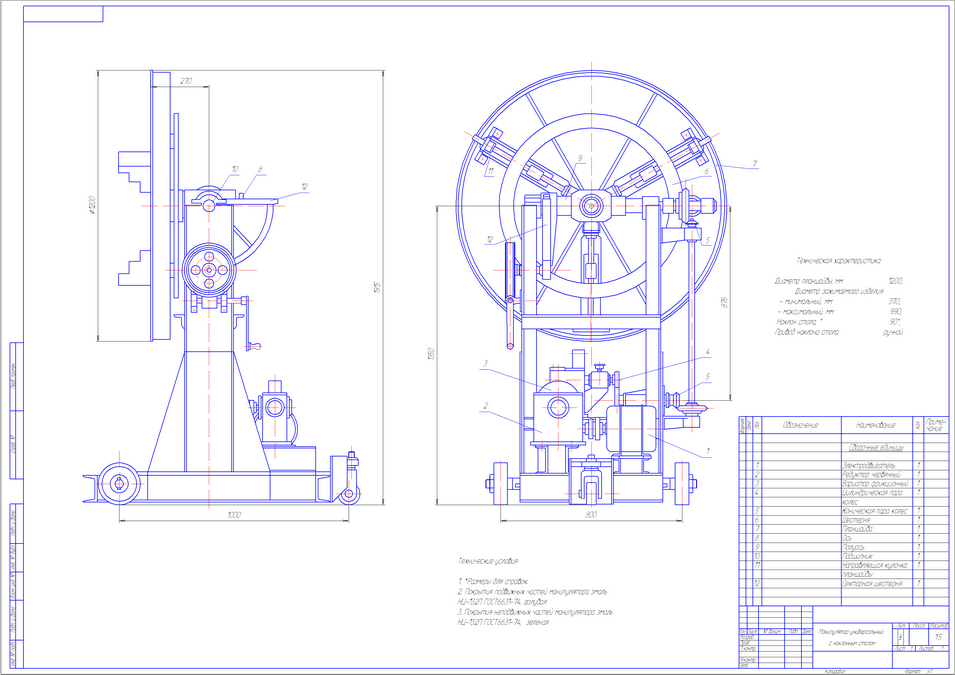Click the '- минимальный, мм' label

806,302
